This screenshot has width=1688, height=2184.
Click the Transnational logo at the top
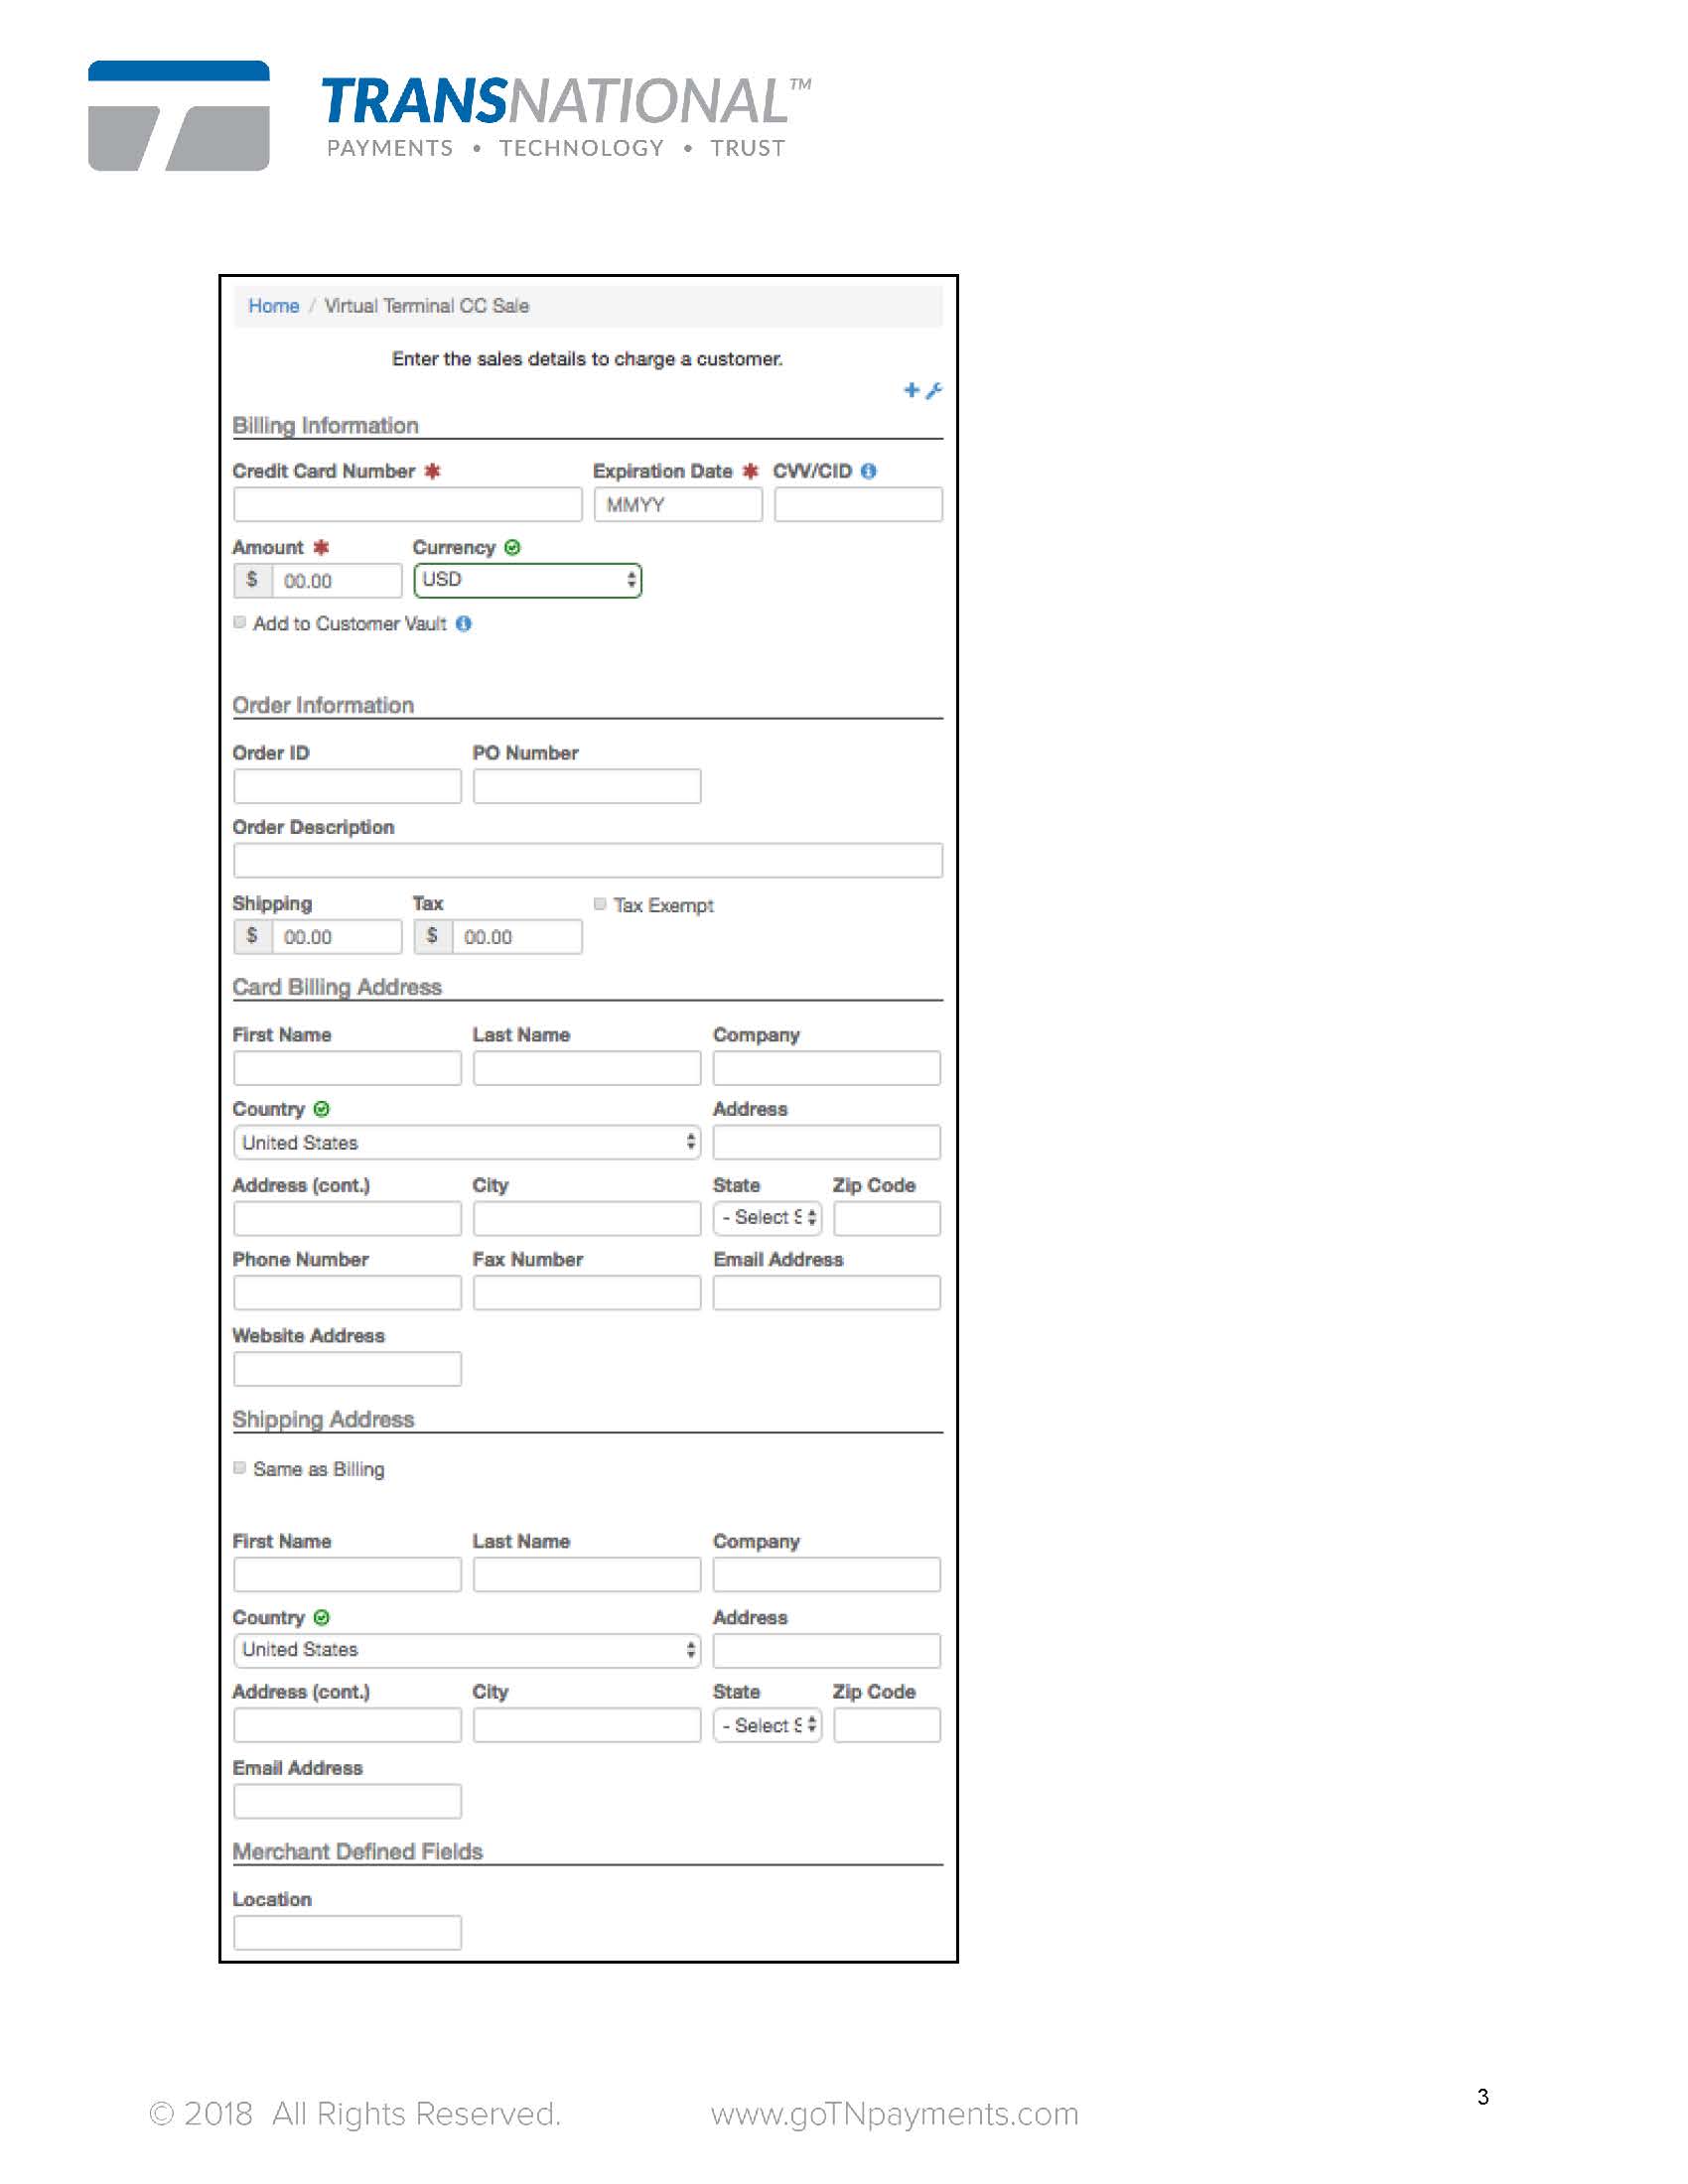[449, 116]
